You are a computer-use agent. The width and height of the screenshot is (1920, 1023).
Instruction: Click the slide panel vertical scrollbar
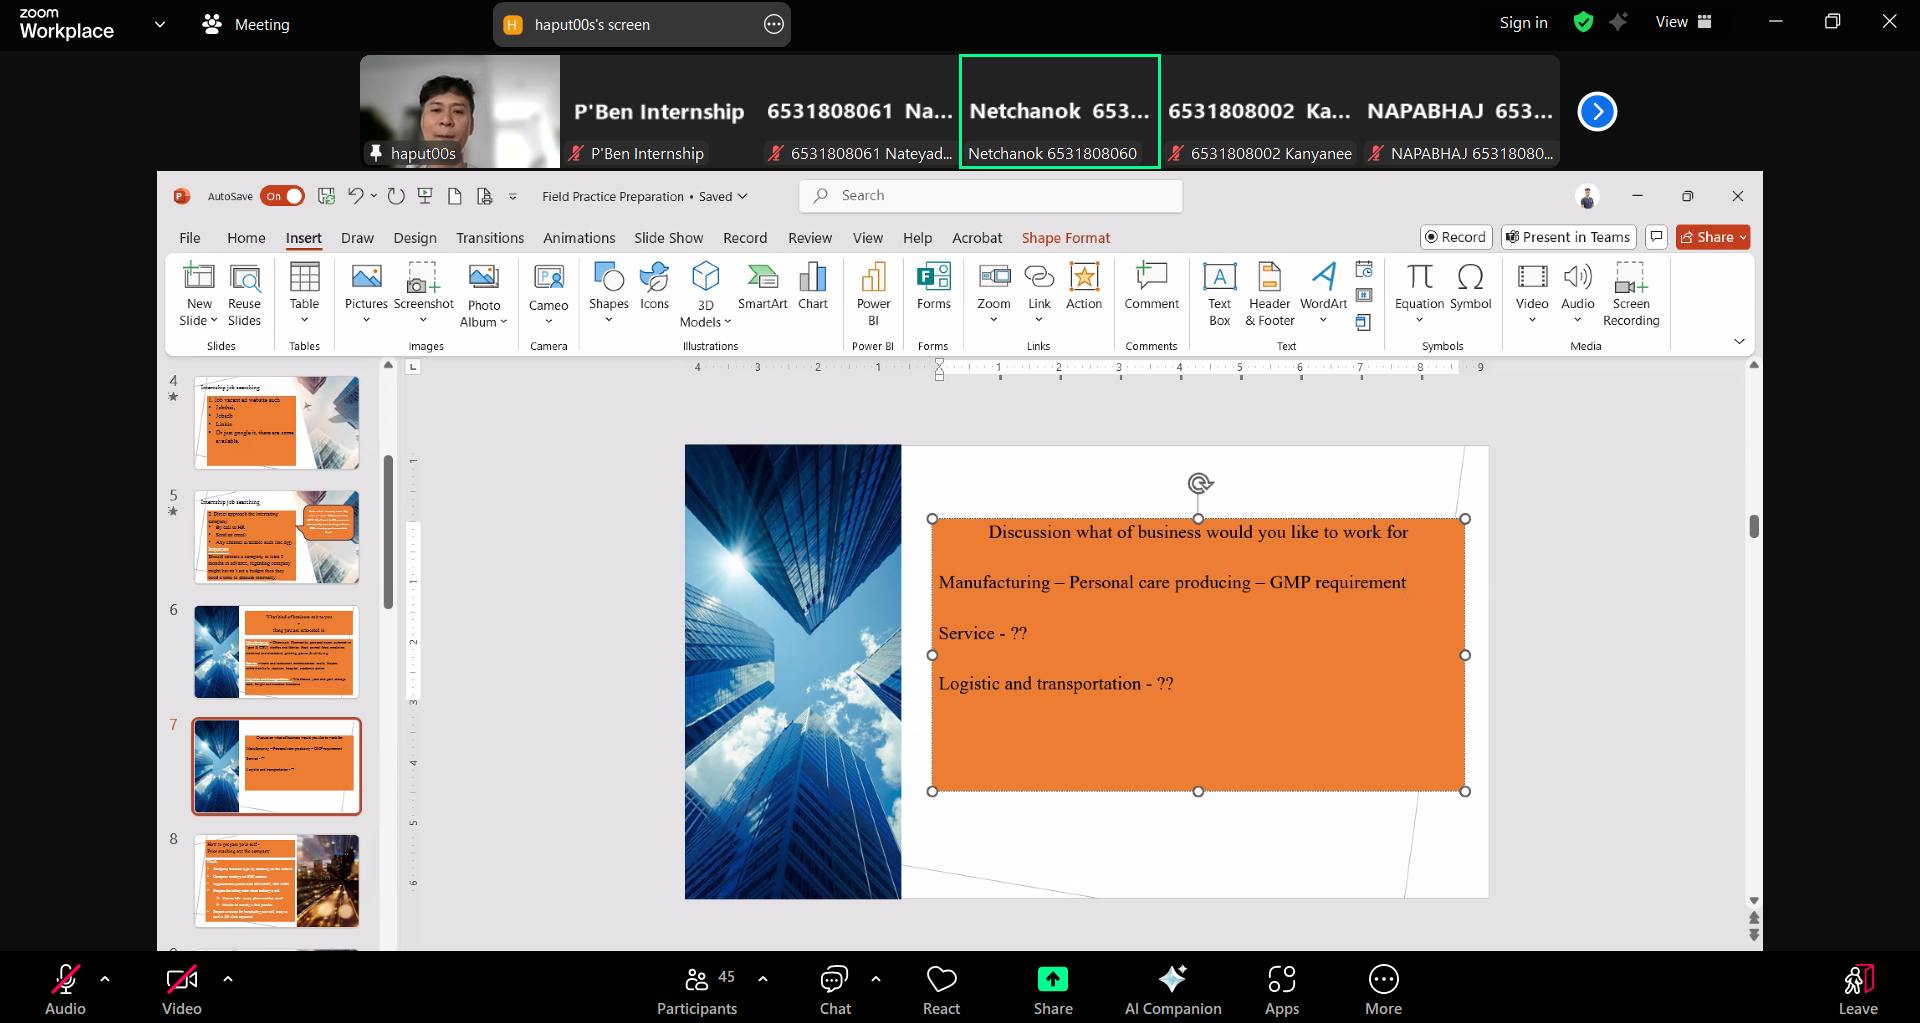point(388,532)
